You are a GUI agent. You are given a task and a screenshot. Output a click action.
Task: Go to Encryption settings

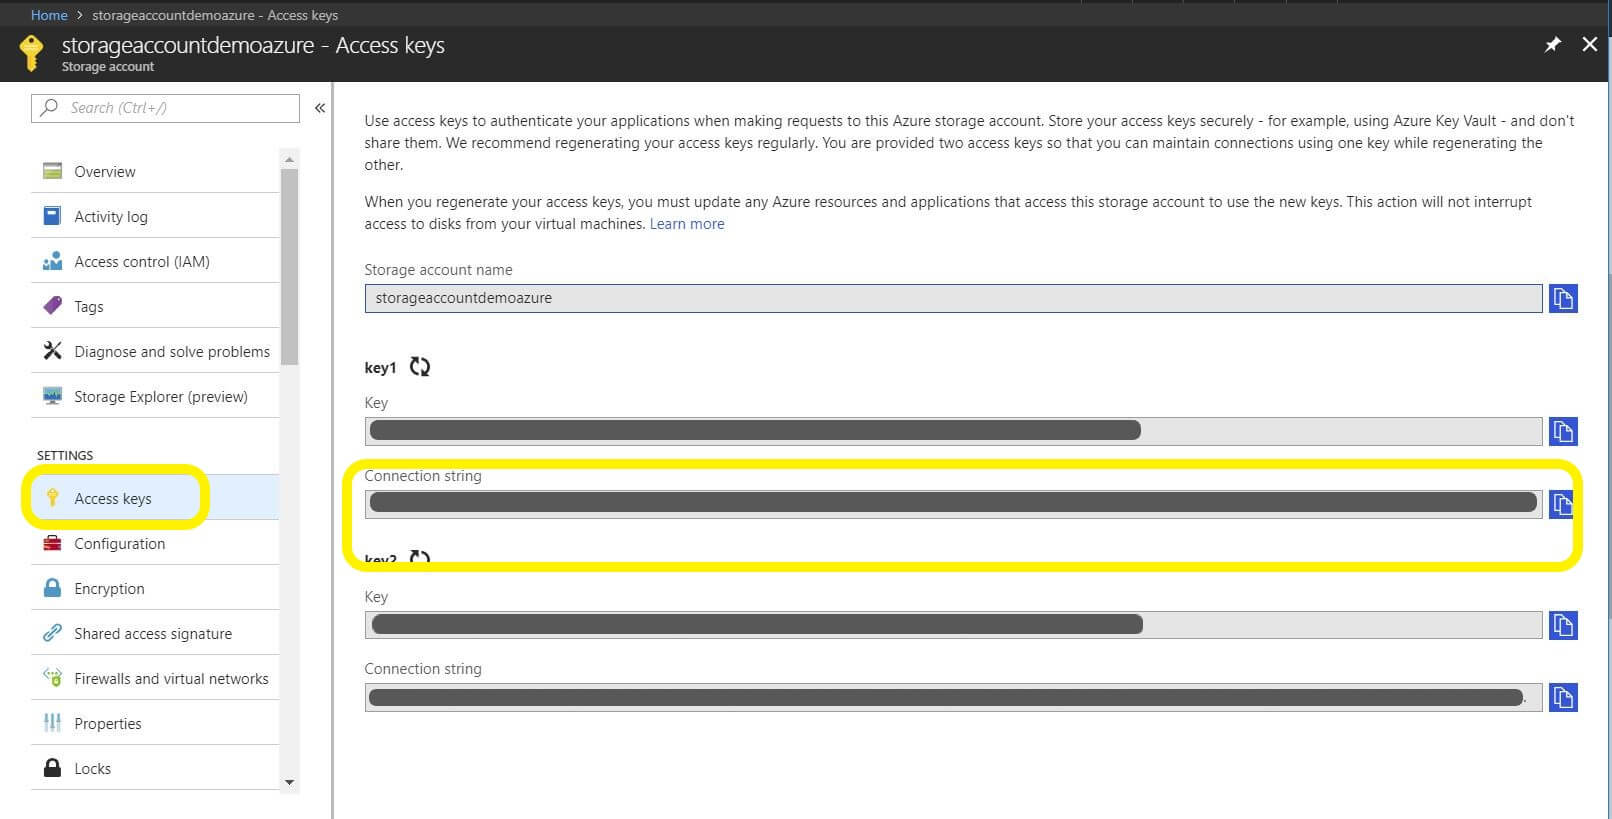coord(155,588)
